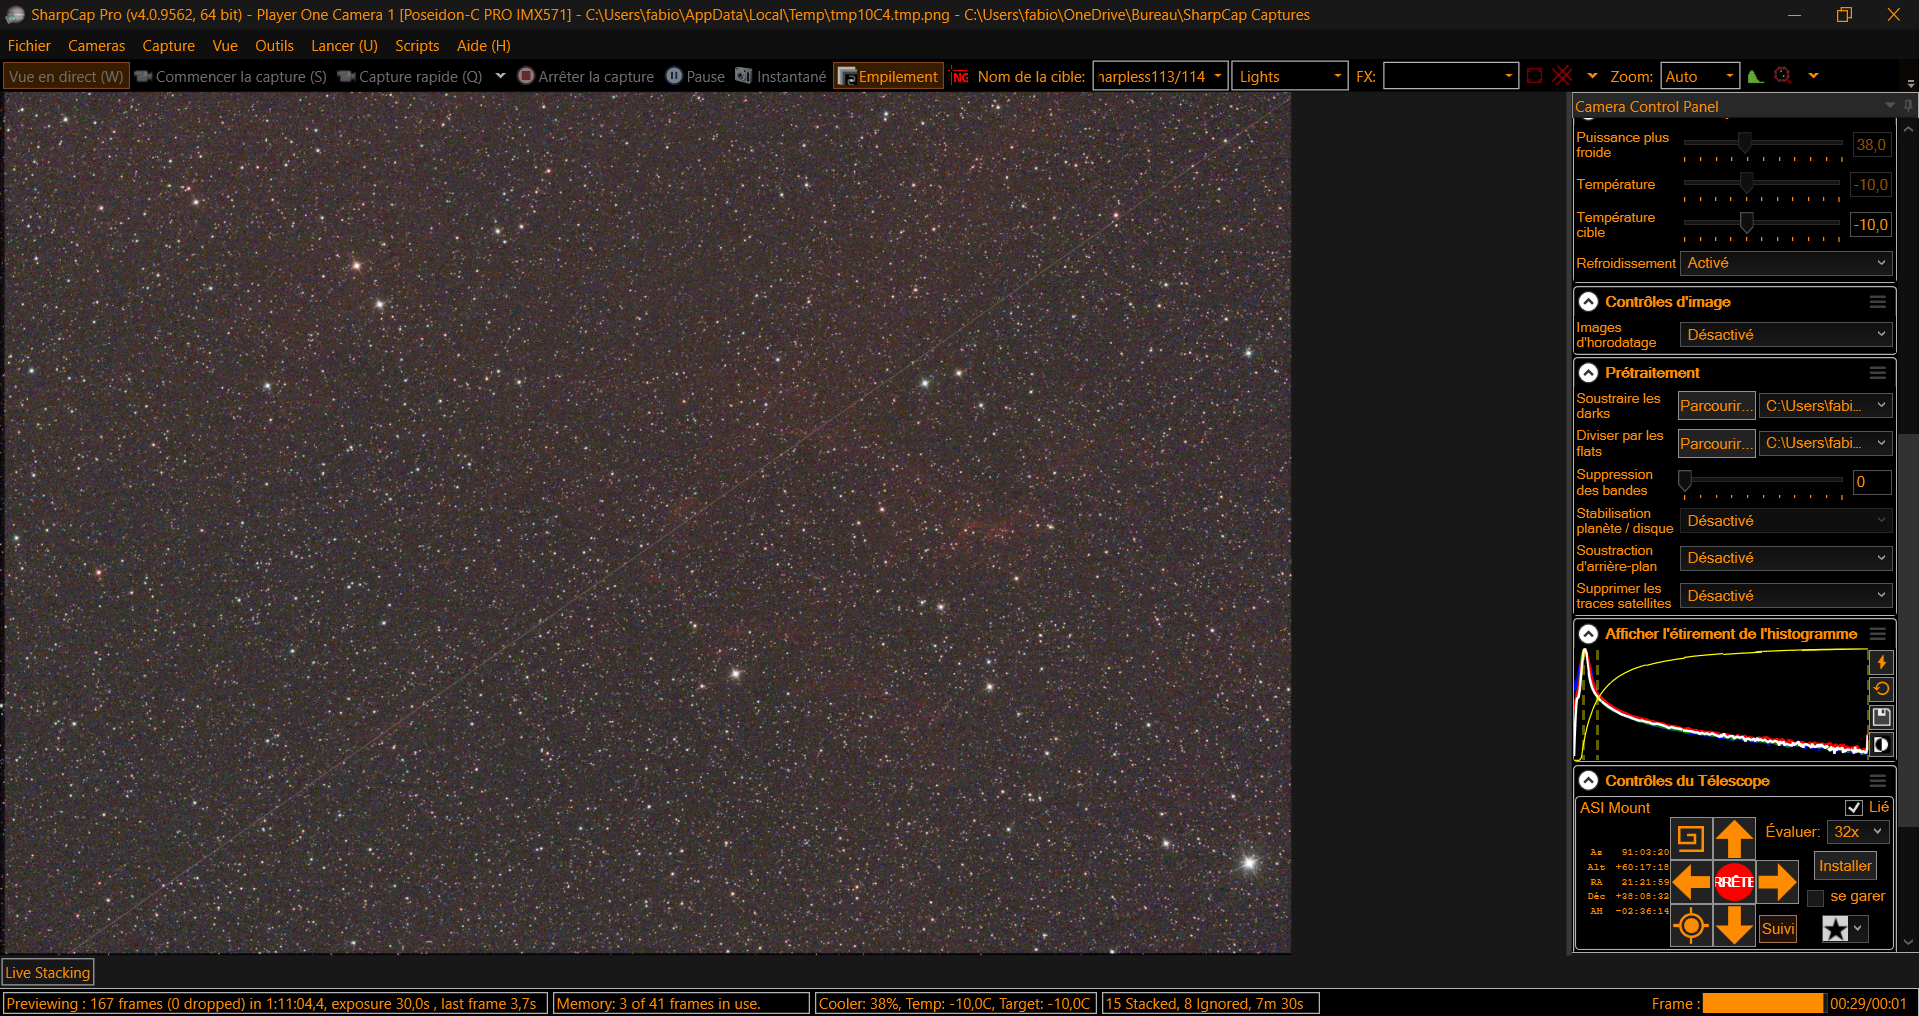This screenshot has height=1016, width=1919.
Task: Click Parcourir for Diviser par les flats
Action: pos(1716,444)
